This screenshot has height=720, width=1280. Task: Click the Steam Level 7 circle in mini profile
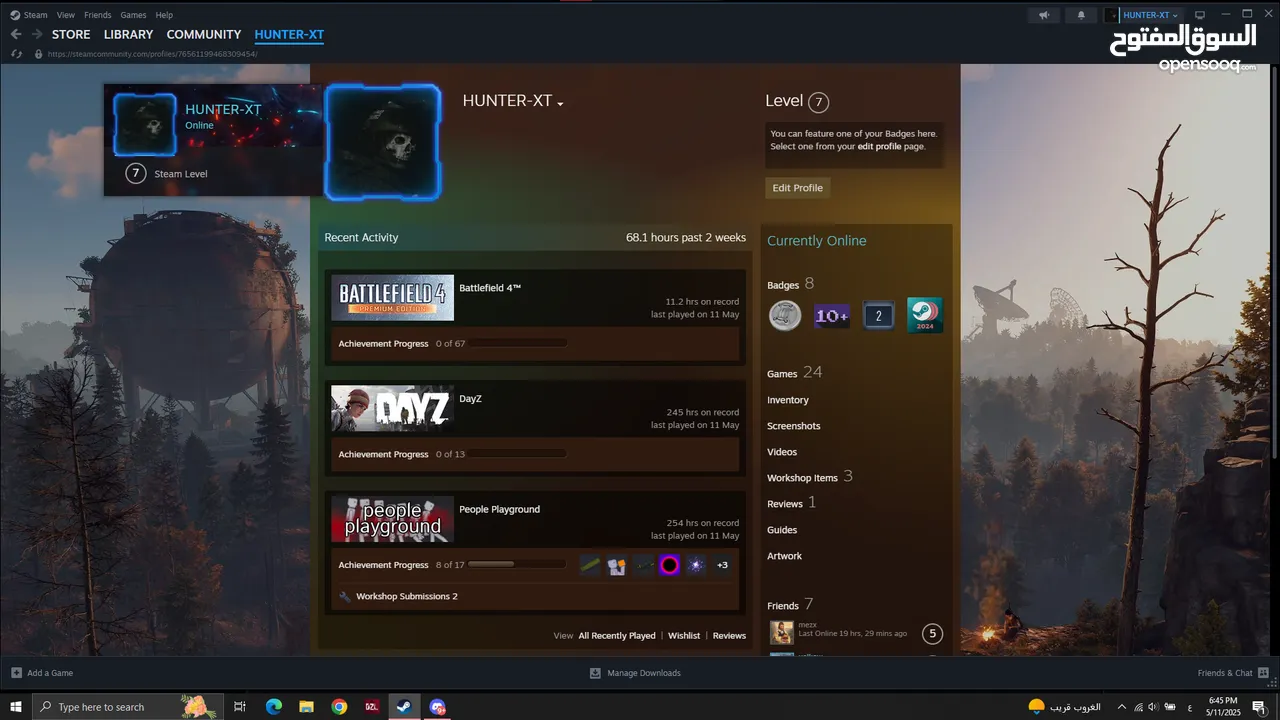coord(136,173)
